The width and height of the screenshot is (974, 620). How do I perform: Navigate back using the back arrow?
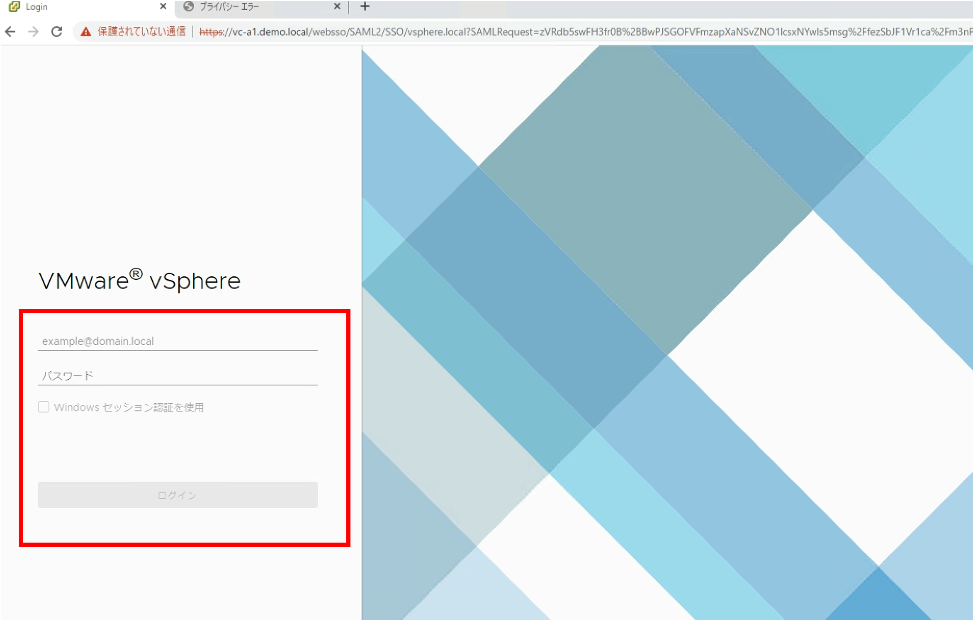click(x=11, y=31)
